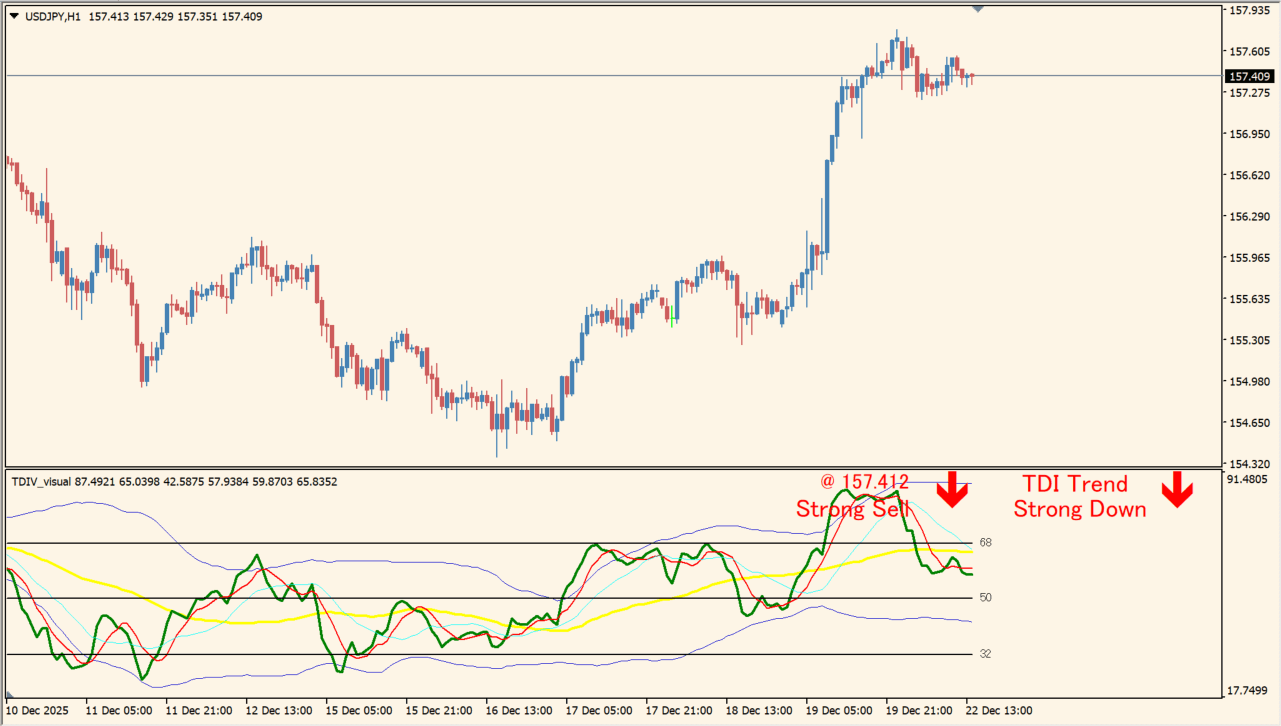
Task: Click the 91.4805 indicator scale maximum value
Action: (x=1250, y=480)
